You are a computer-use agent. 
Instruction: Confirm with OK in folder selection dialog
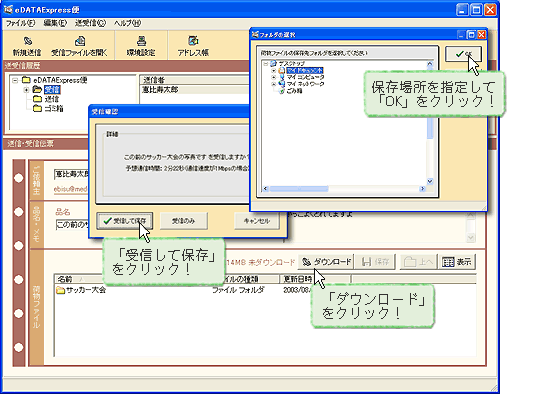463,54
